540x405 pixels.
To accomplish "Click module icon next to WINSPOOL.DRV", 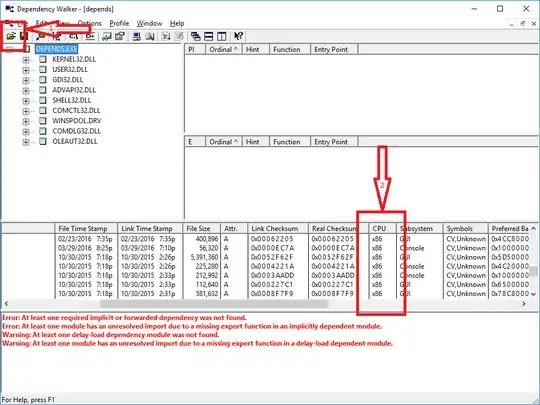I will click(x=43, y=121).
